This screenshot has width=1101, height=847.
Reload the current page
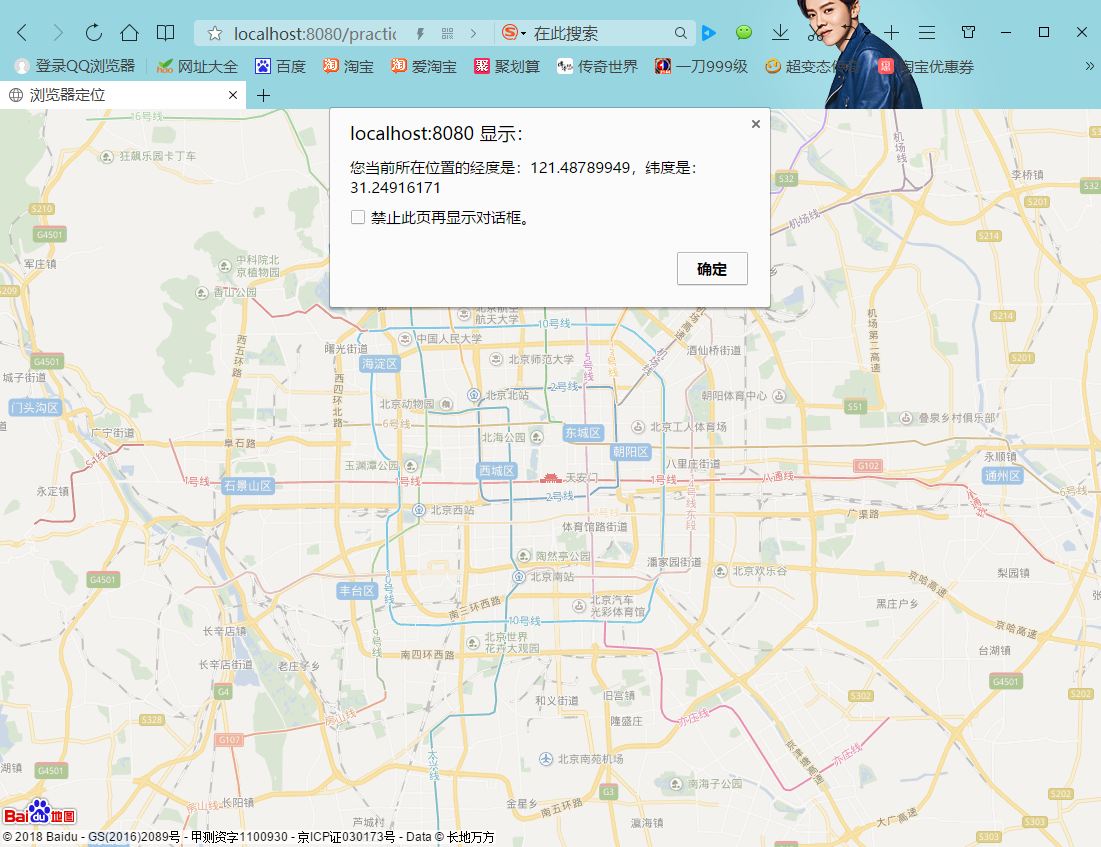93,32
